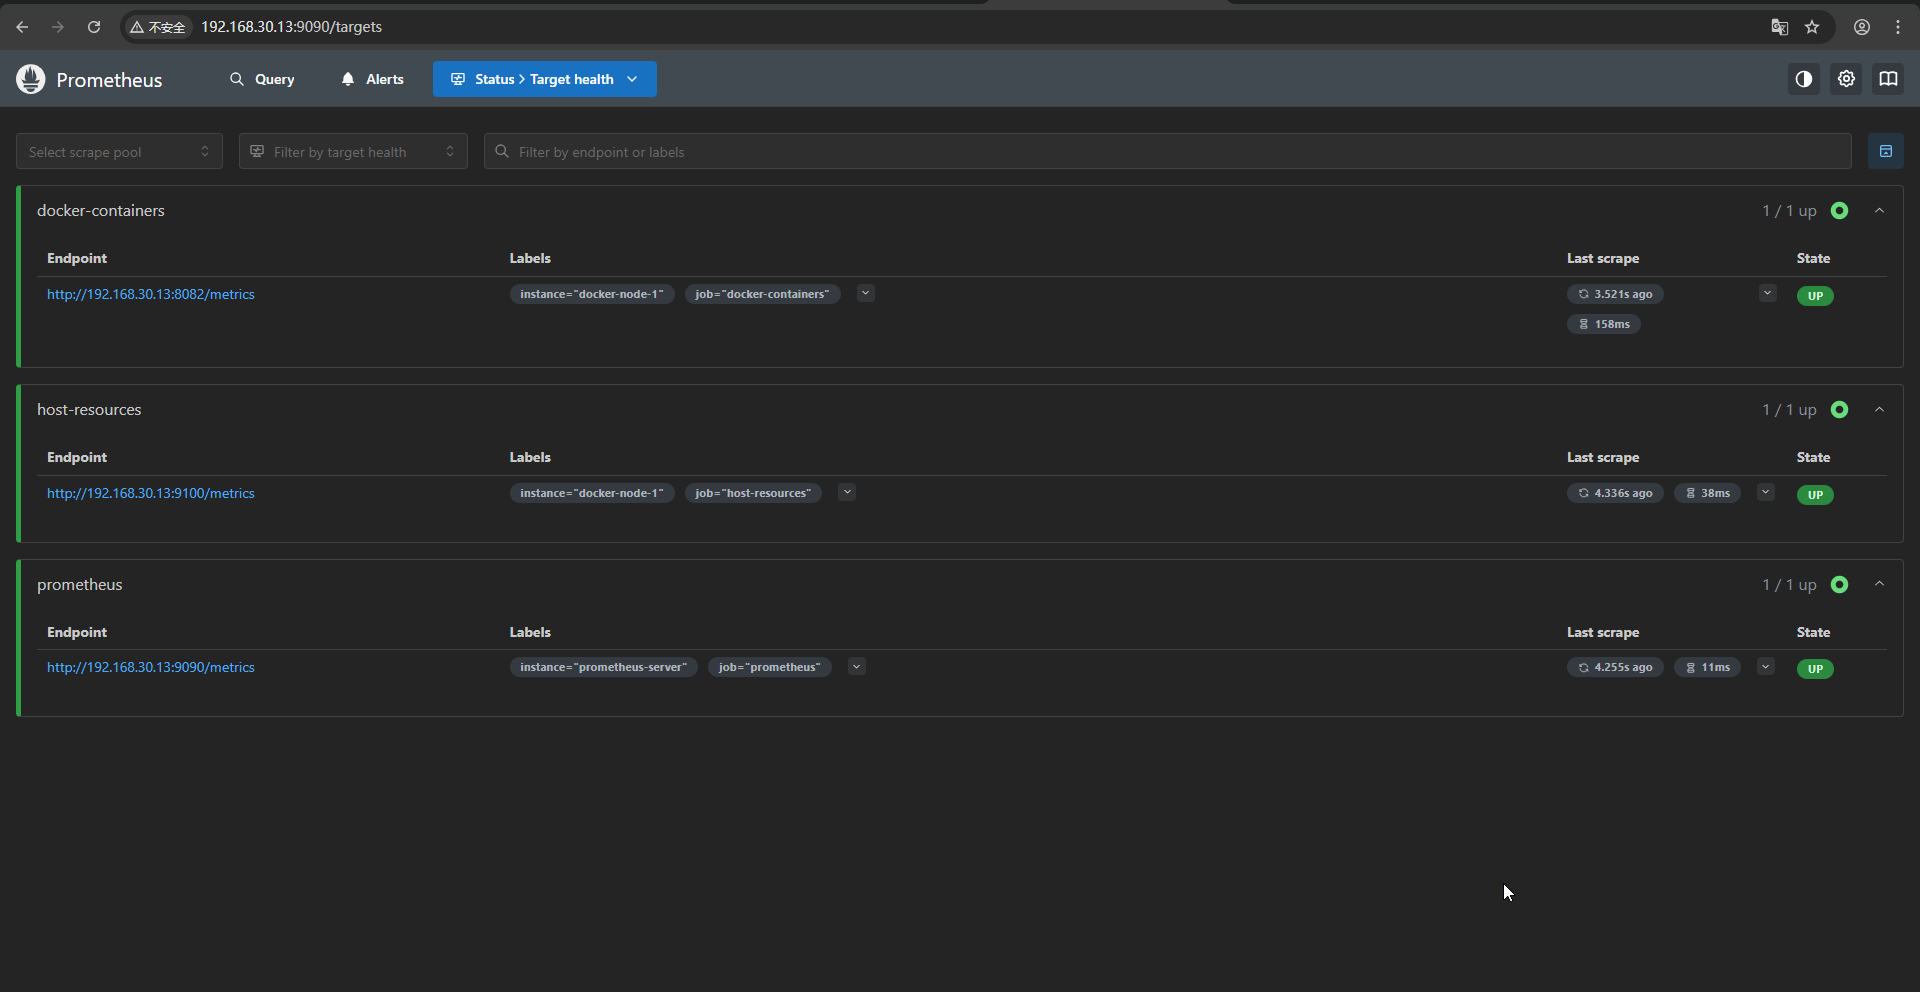Click the instance="docker-node-1" label in docker-containers

pos(592,294)
